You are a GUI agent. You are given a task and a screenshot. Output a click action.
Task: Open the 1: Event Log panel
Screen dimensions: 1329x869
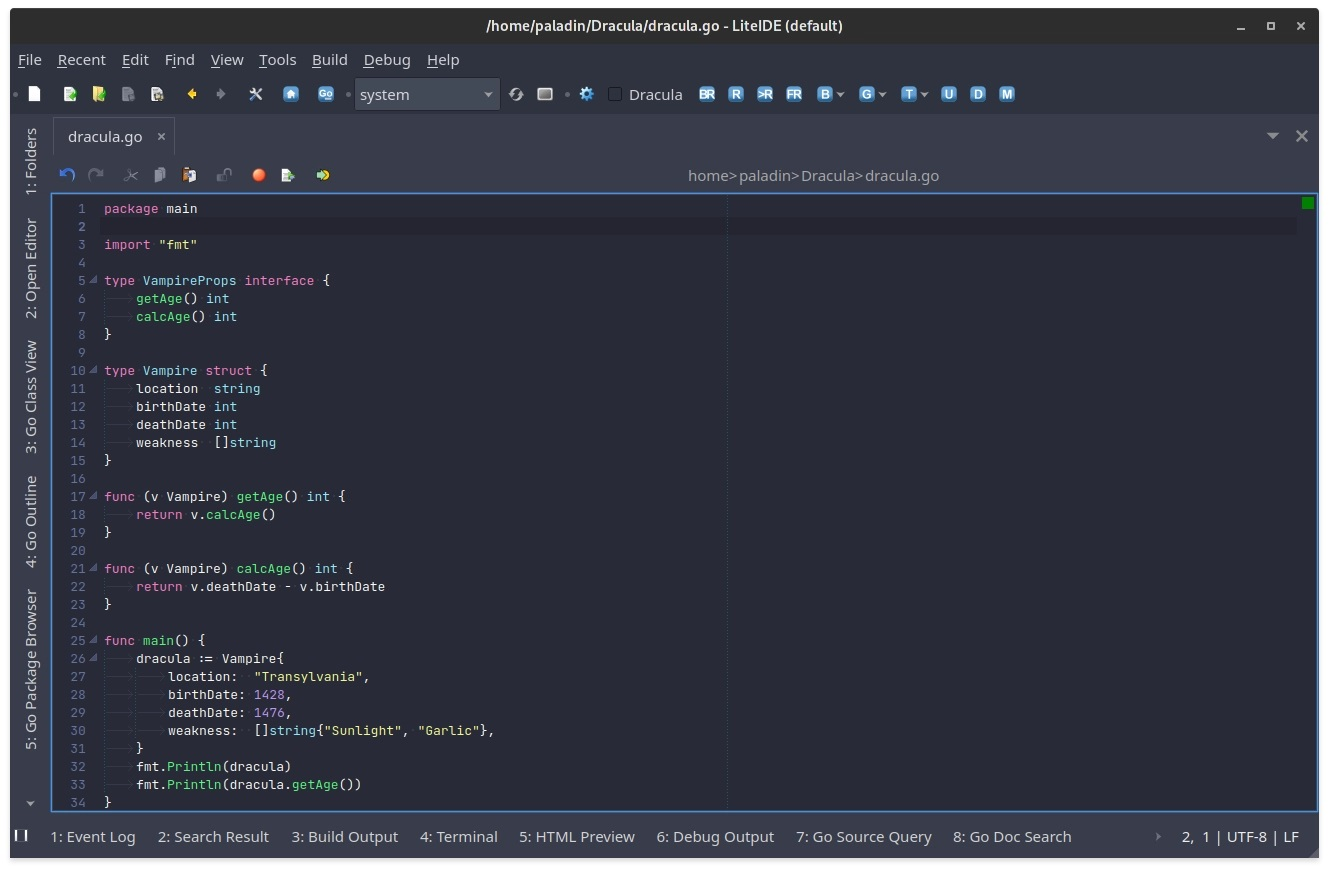93,837
